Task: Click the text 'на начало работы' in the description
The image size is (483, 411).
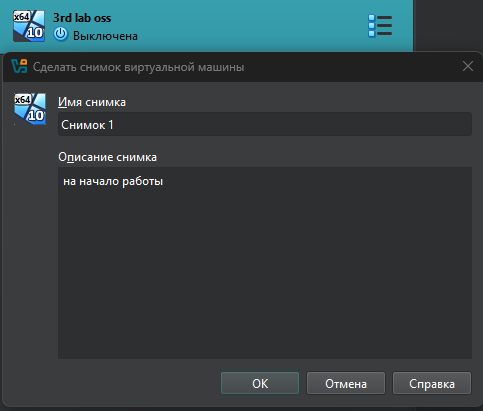Action: pos(113,181)
